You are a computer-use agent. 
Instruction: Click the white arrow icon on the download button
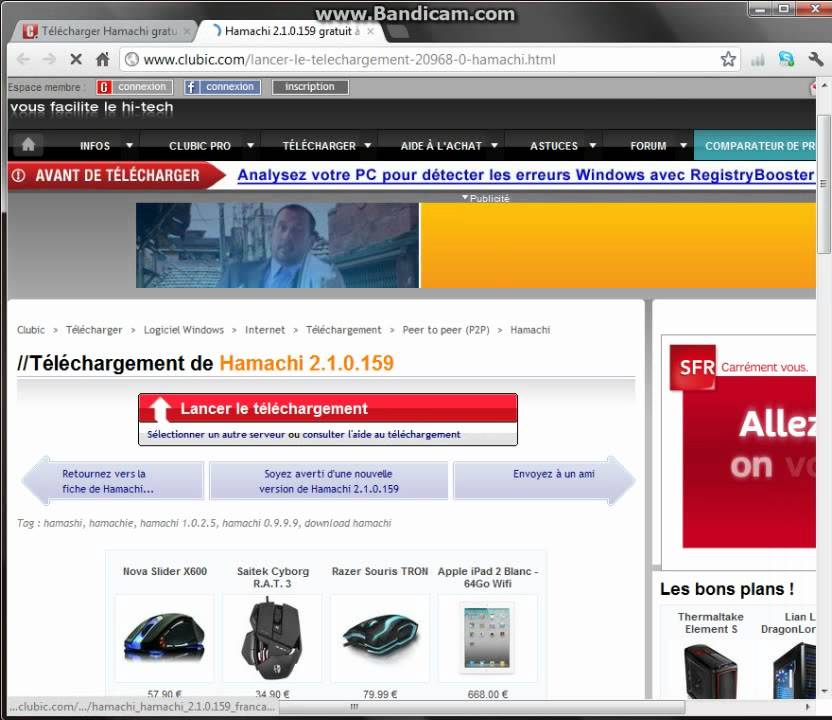tap(160, 409)
